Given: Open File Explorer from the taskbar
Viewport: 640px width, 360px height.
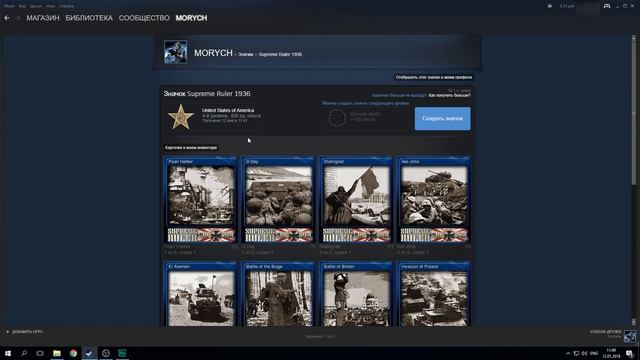Looking at the screenshot, I should (57, 353).
